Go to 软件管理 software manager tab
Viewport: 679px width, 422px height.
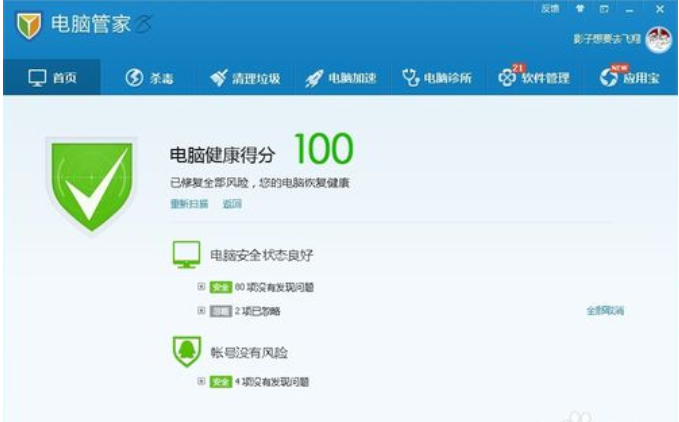pyautogui.click(x=534, y=77)
